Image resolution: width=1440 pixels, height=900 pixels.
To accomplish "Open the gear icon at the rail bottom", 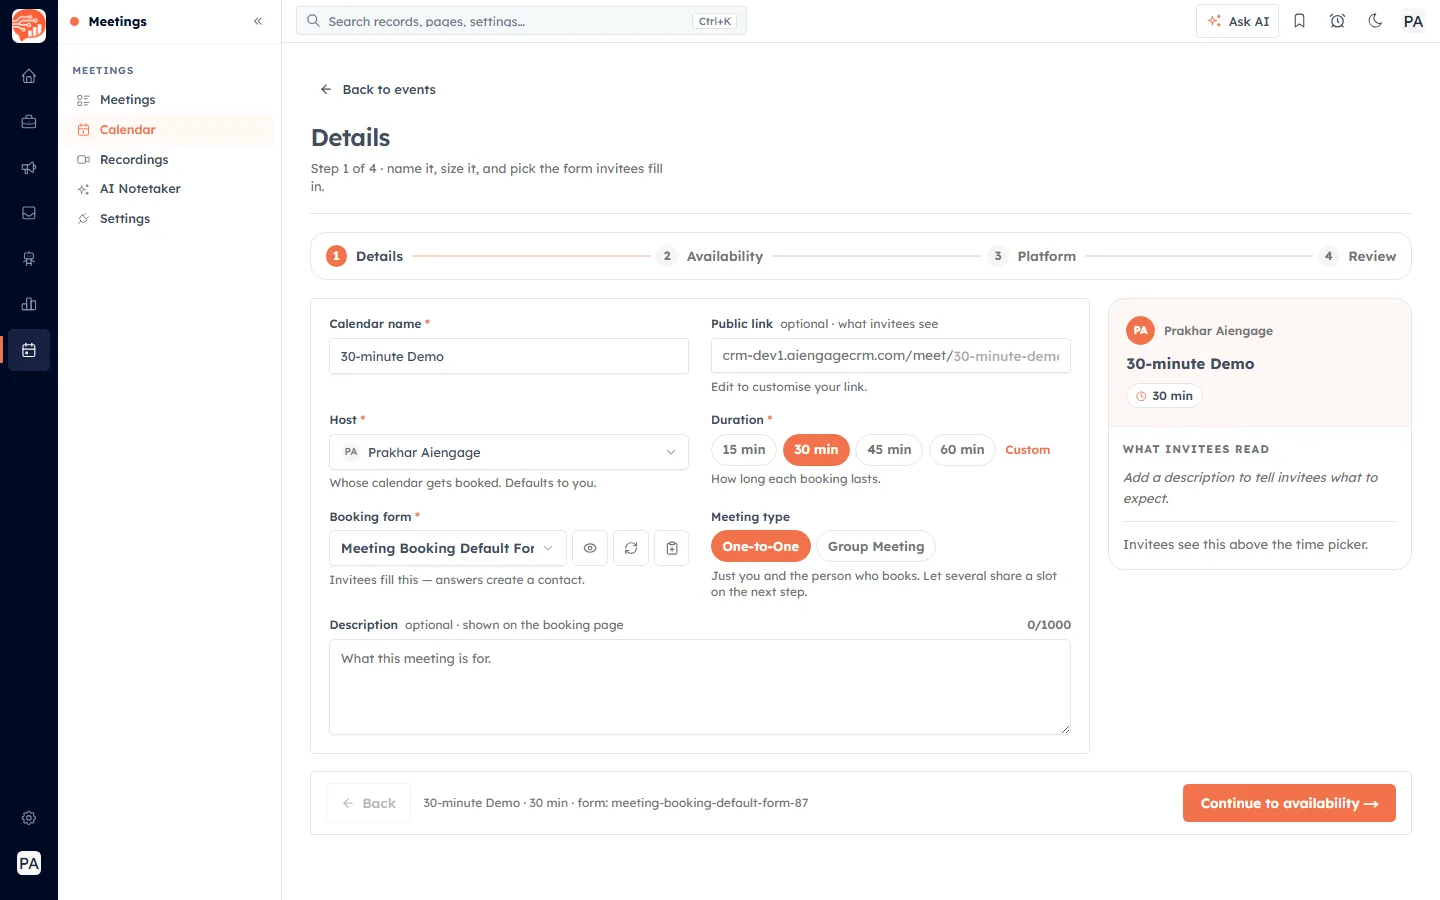I will pyautogui.click(x=29, y=818).
